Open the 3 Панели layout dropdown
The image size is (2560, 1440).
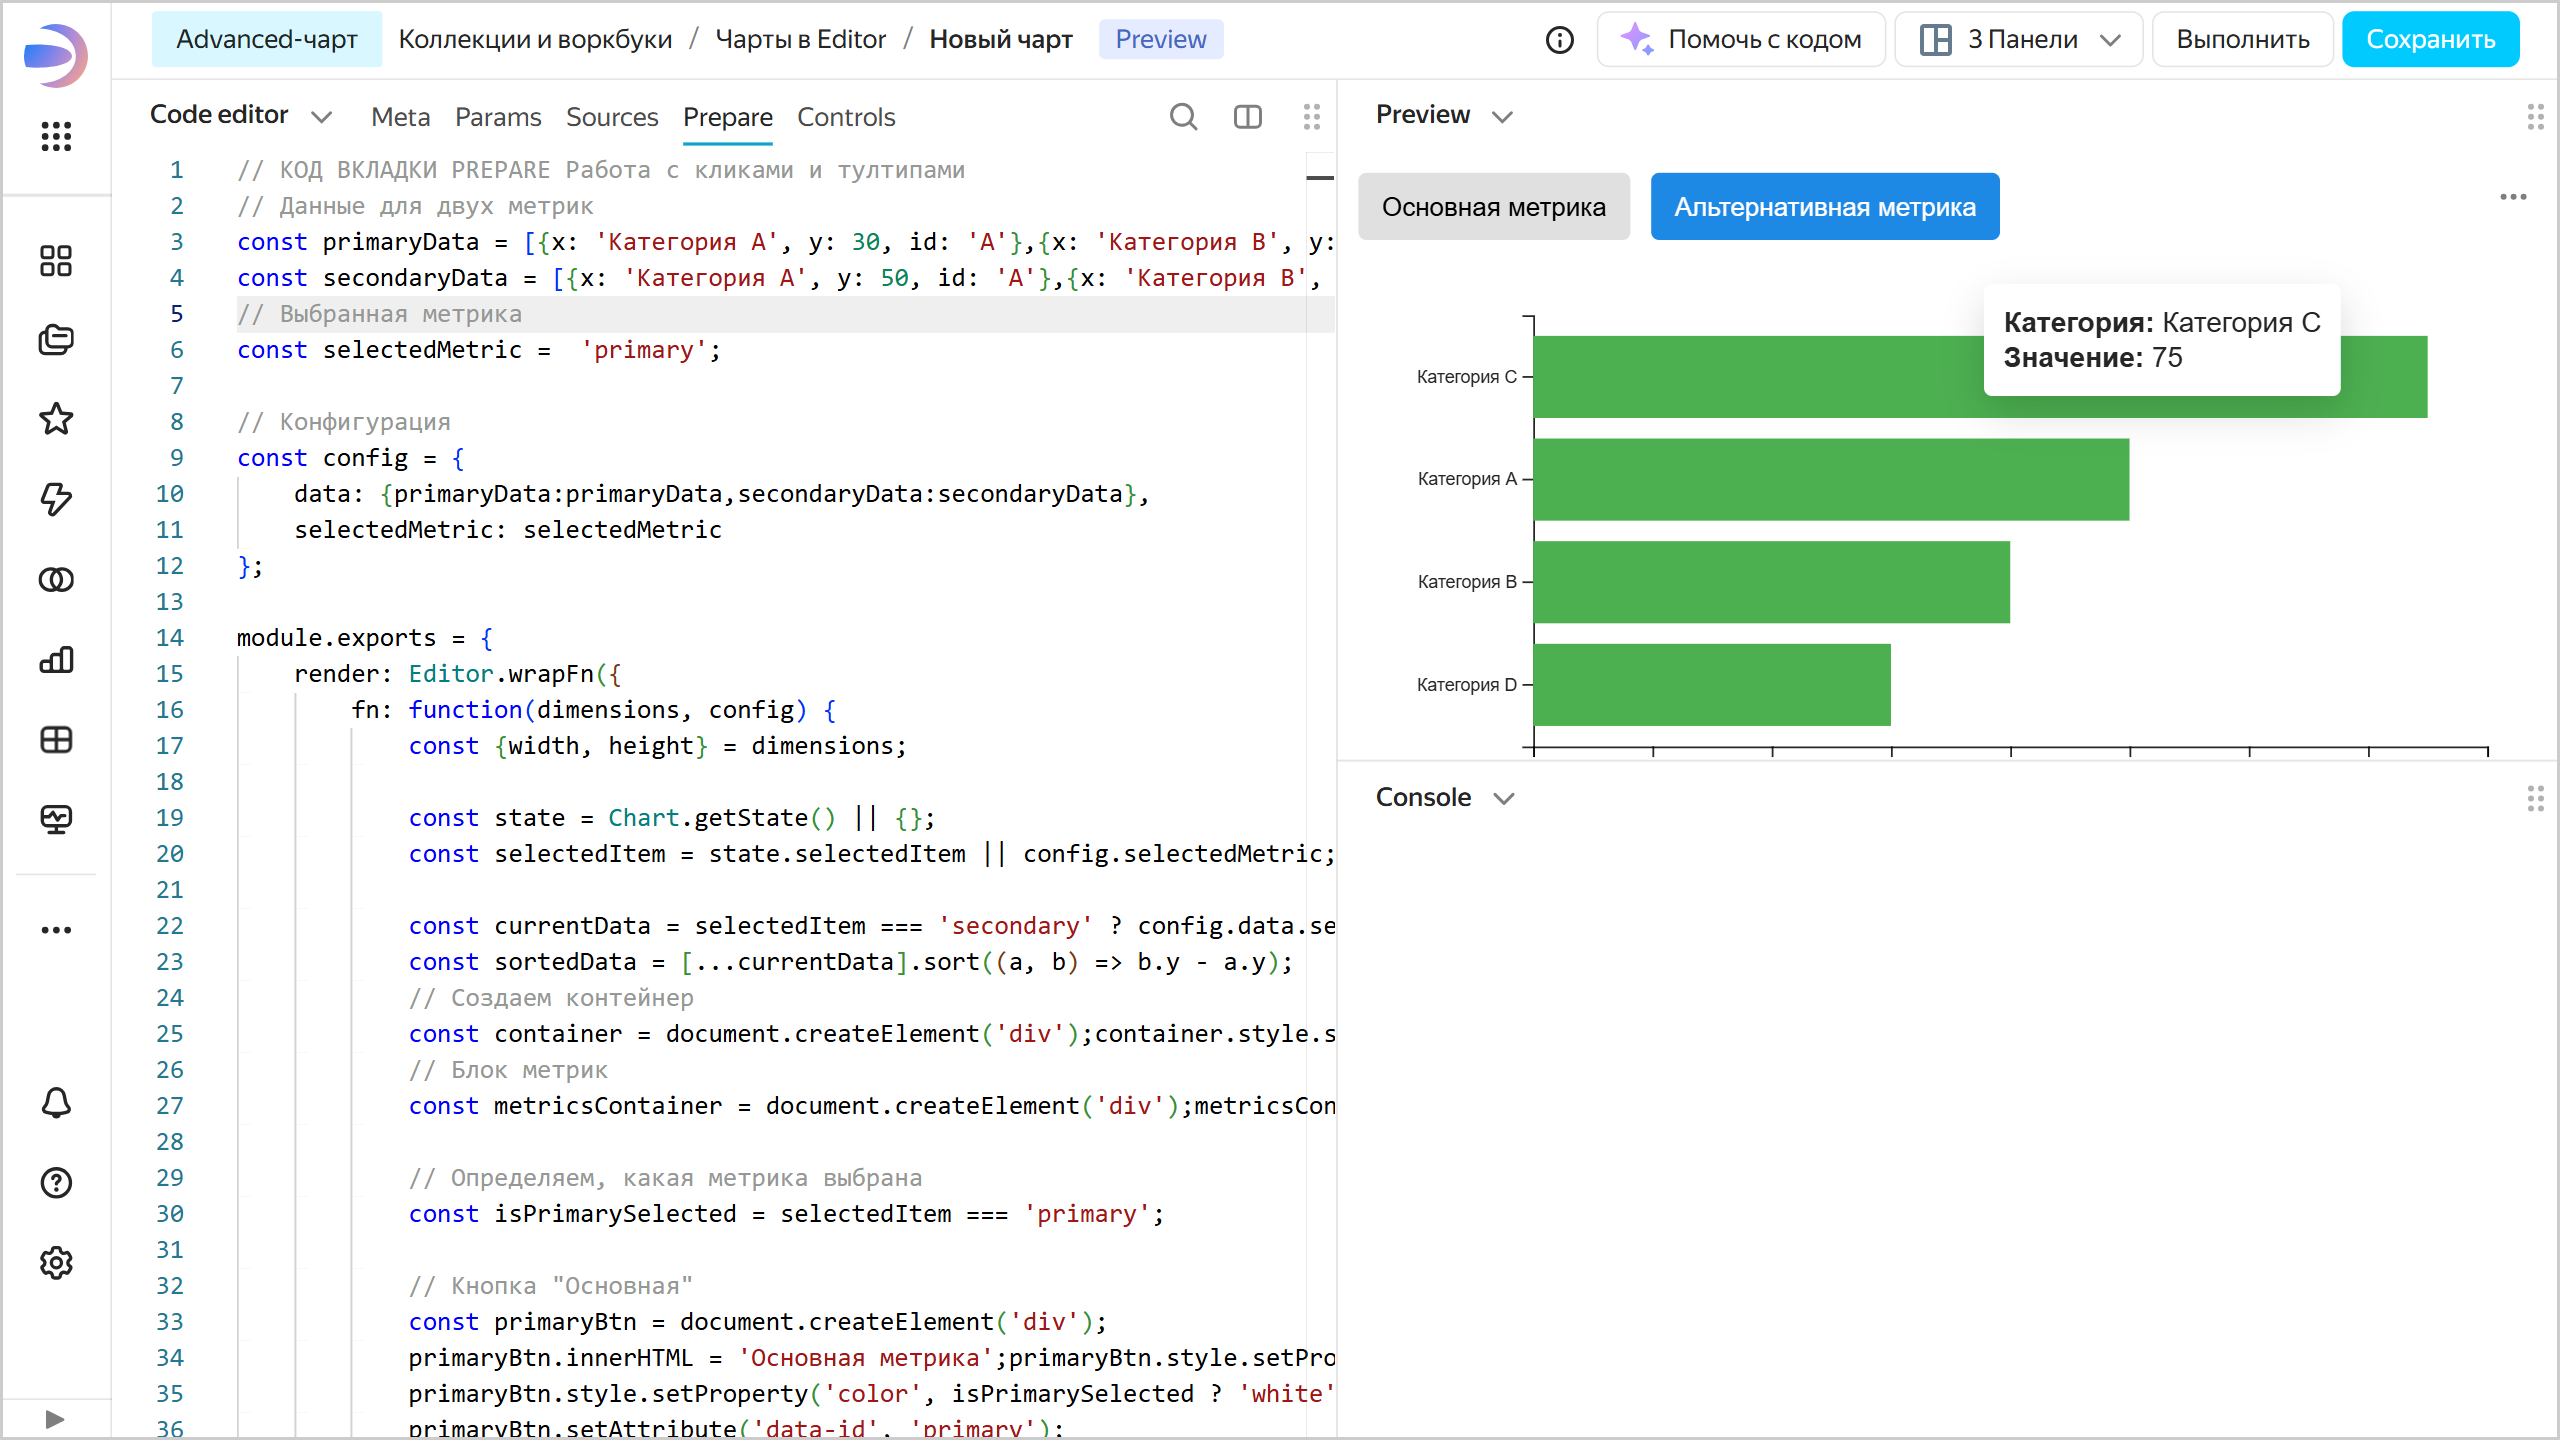pyautogui.click(x=2018, y=40)
